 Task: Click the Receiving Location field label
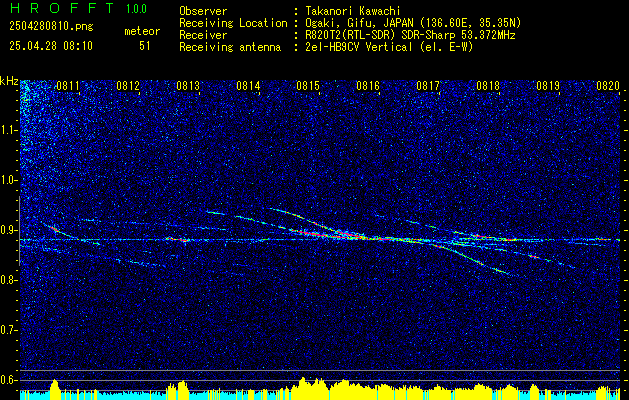point(233,23)
